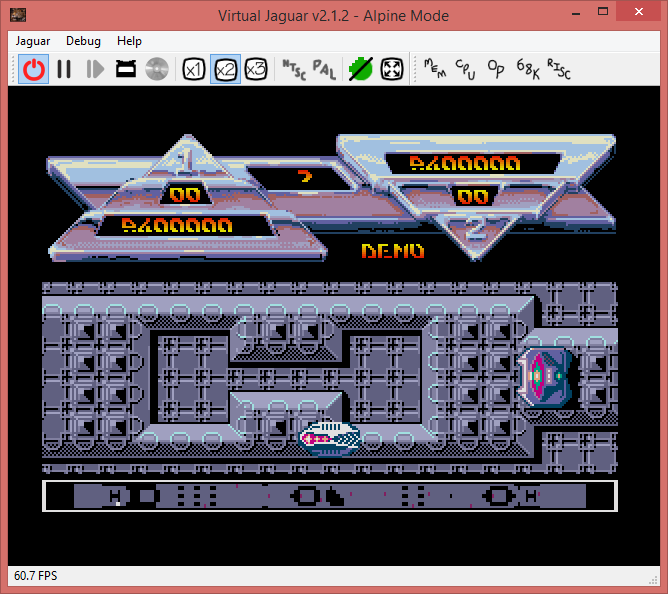668x594 pixels.
Task: Click the CD disc icon
Action: [x=156, y=69]
